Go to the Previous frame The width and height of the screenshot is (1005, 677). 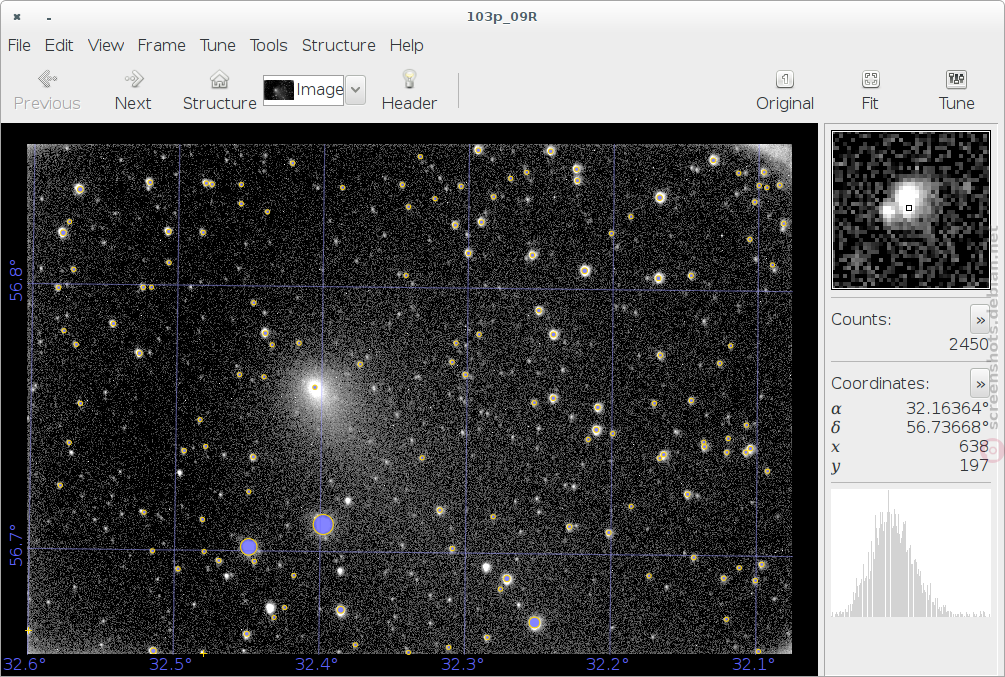pos(47,90)
